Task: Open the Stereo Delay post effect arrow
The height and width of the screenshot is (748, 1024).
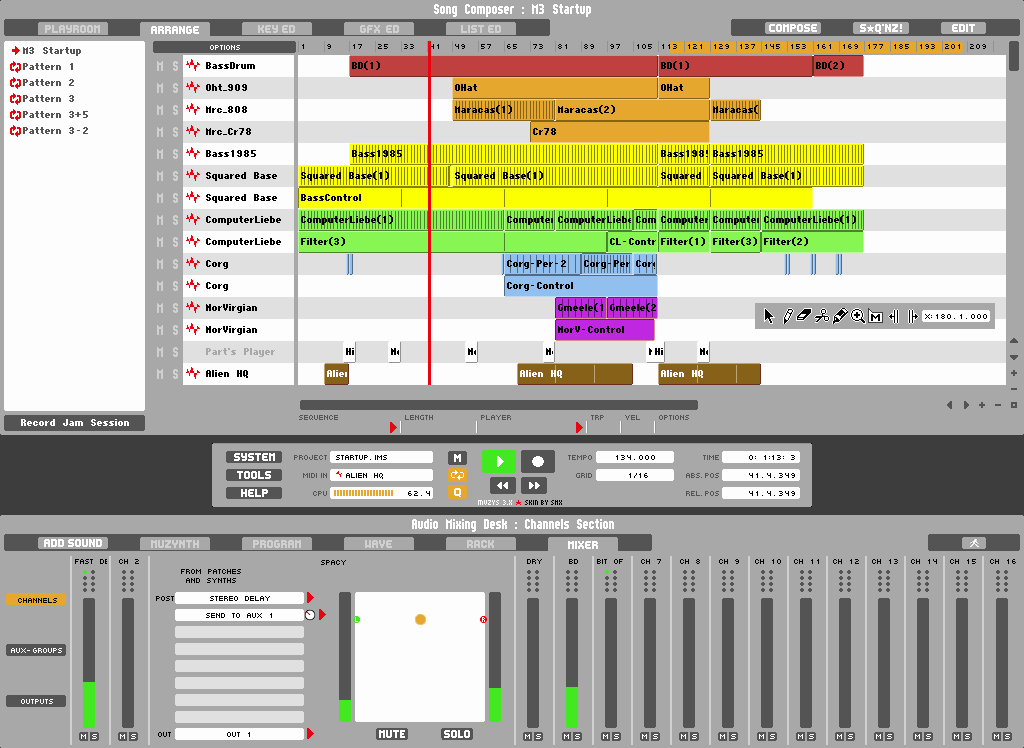Action: (310, 598)
